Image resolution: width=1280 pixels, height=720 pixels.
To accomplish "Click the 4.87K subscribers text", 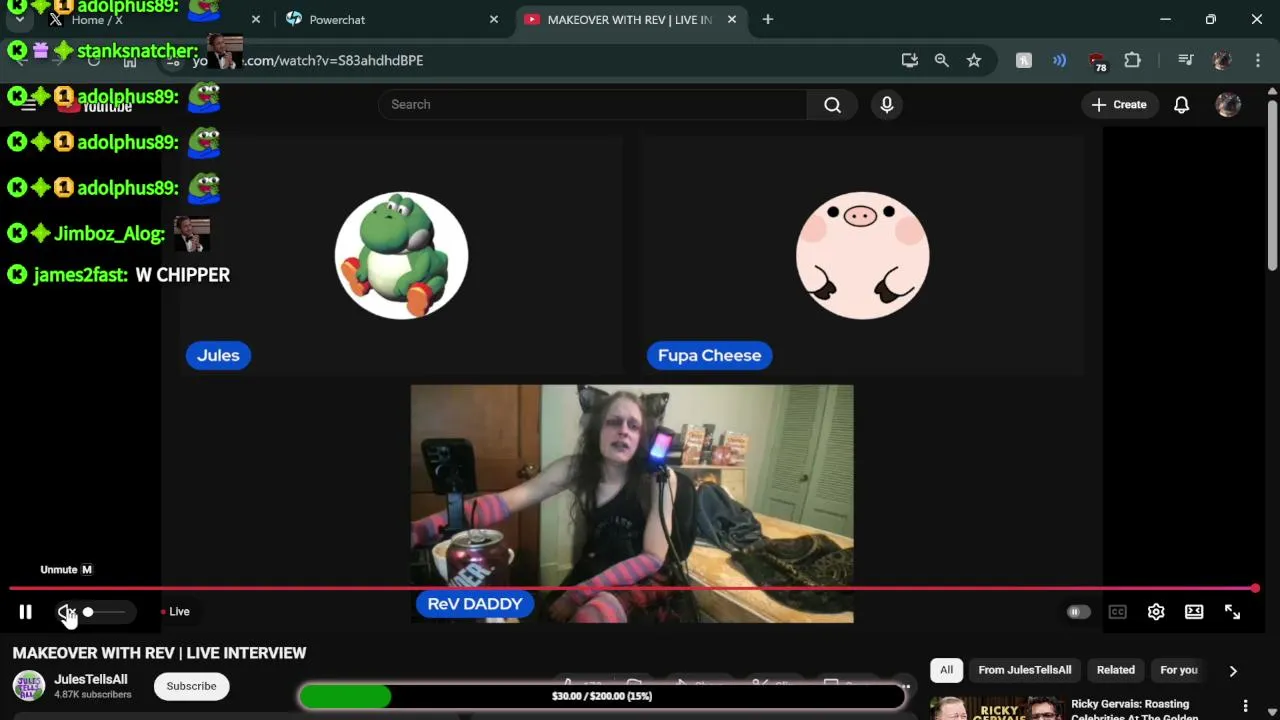I will [x=92, y=694].
